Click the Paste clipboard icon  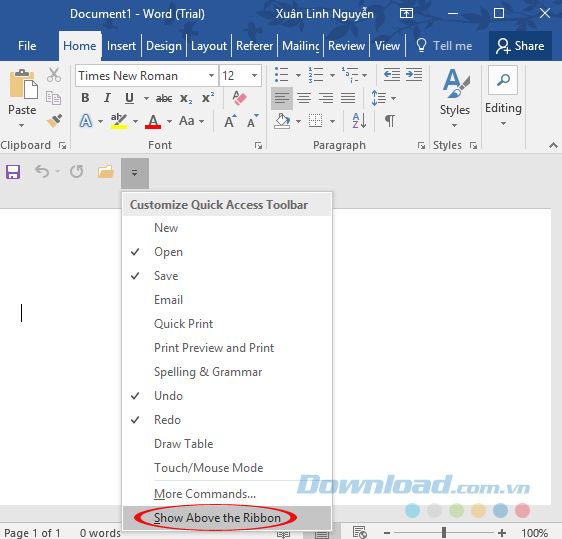(23, 84)
